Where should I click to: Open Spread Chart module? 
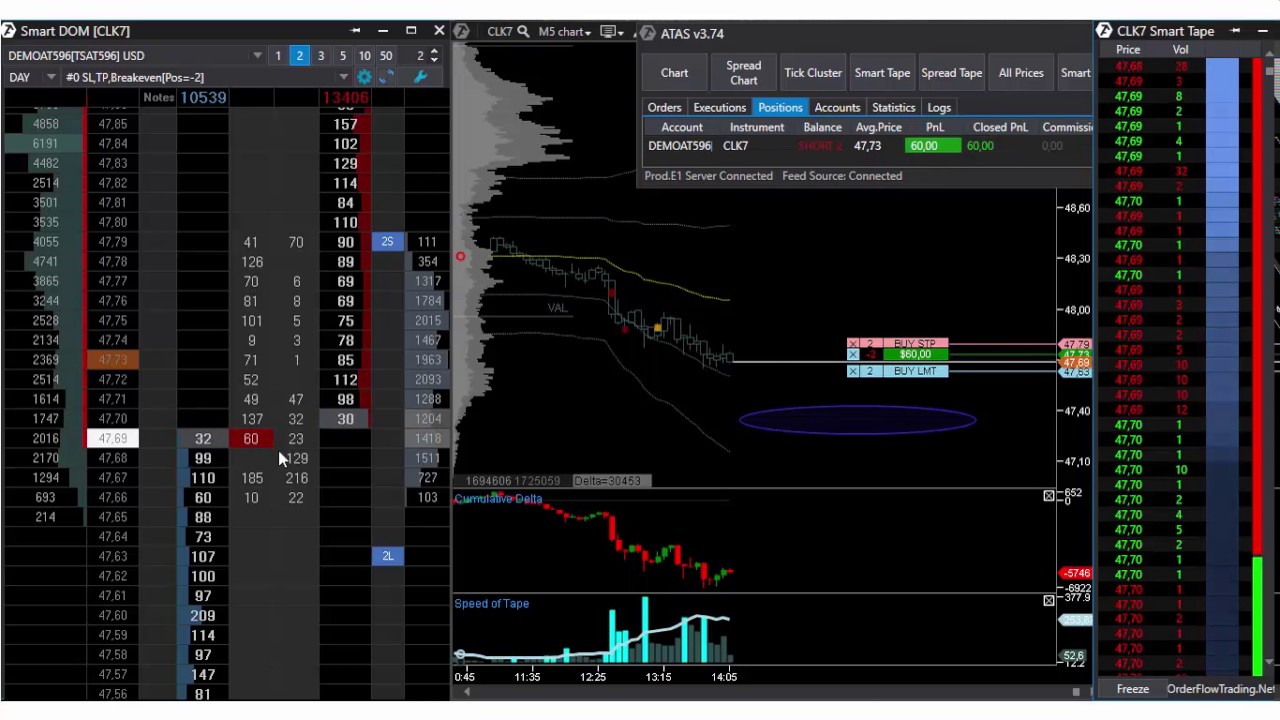tap(743, 73)
